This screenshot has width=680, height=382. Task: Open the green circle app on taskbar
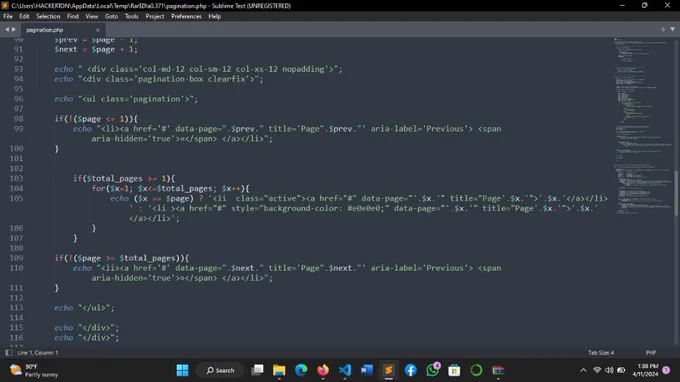(476, 370)
